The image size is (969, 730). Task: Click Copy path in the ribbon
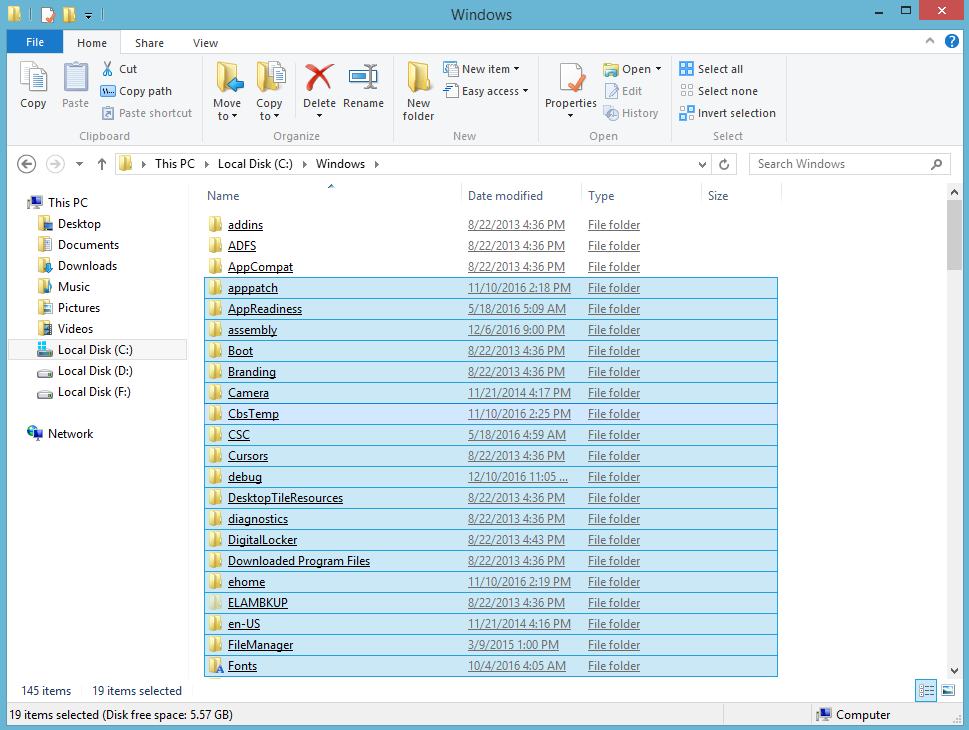(136, 91)
